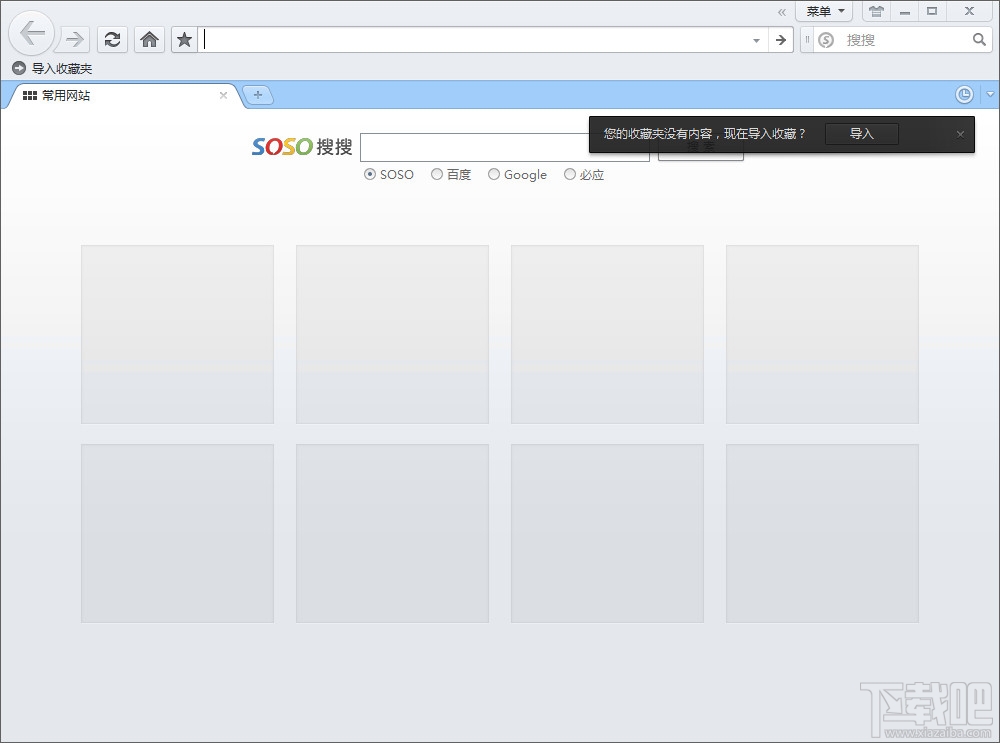Open the 菜单 dropdown menu
The height and width of the screenshot is (743, 1000).
824,11
